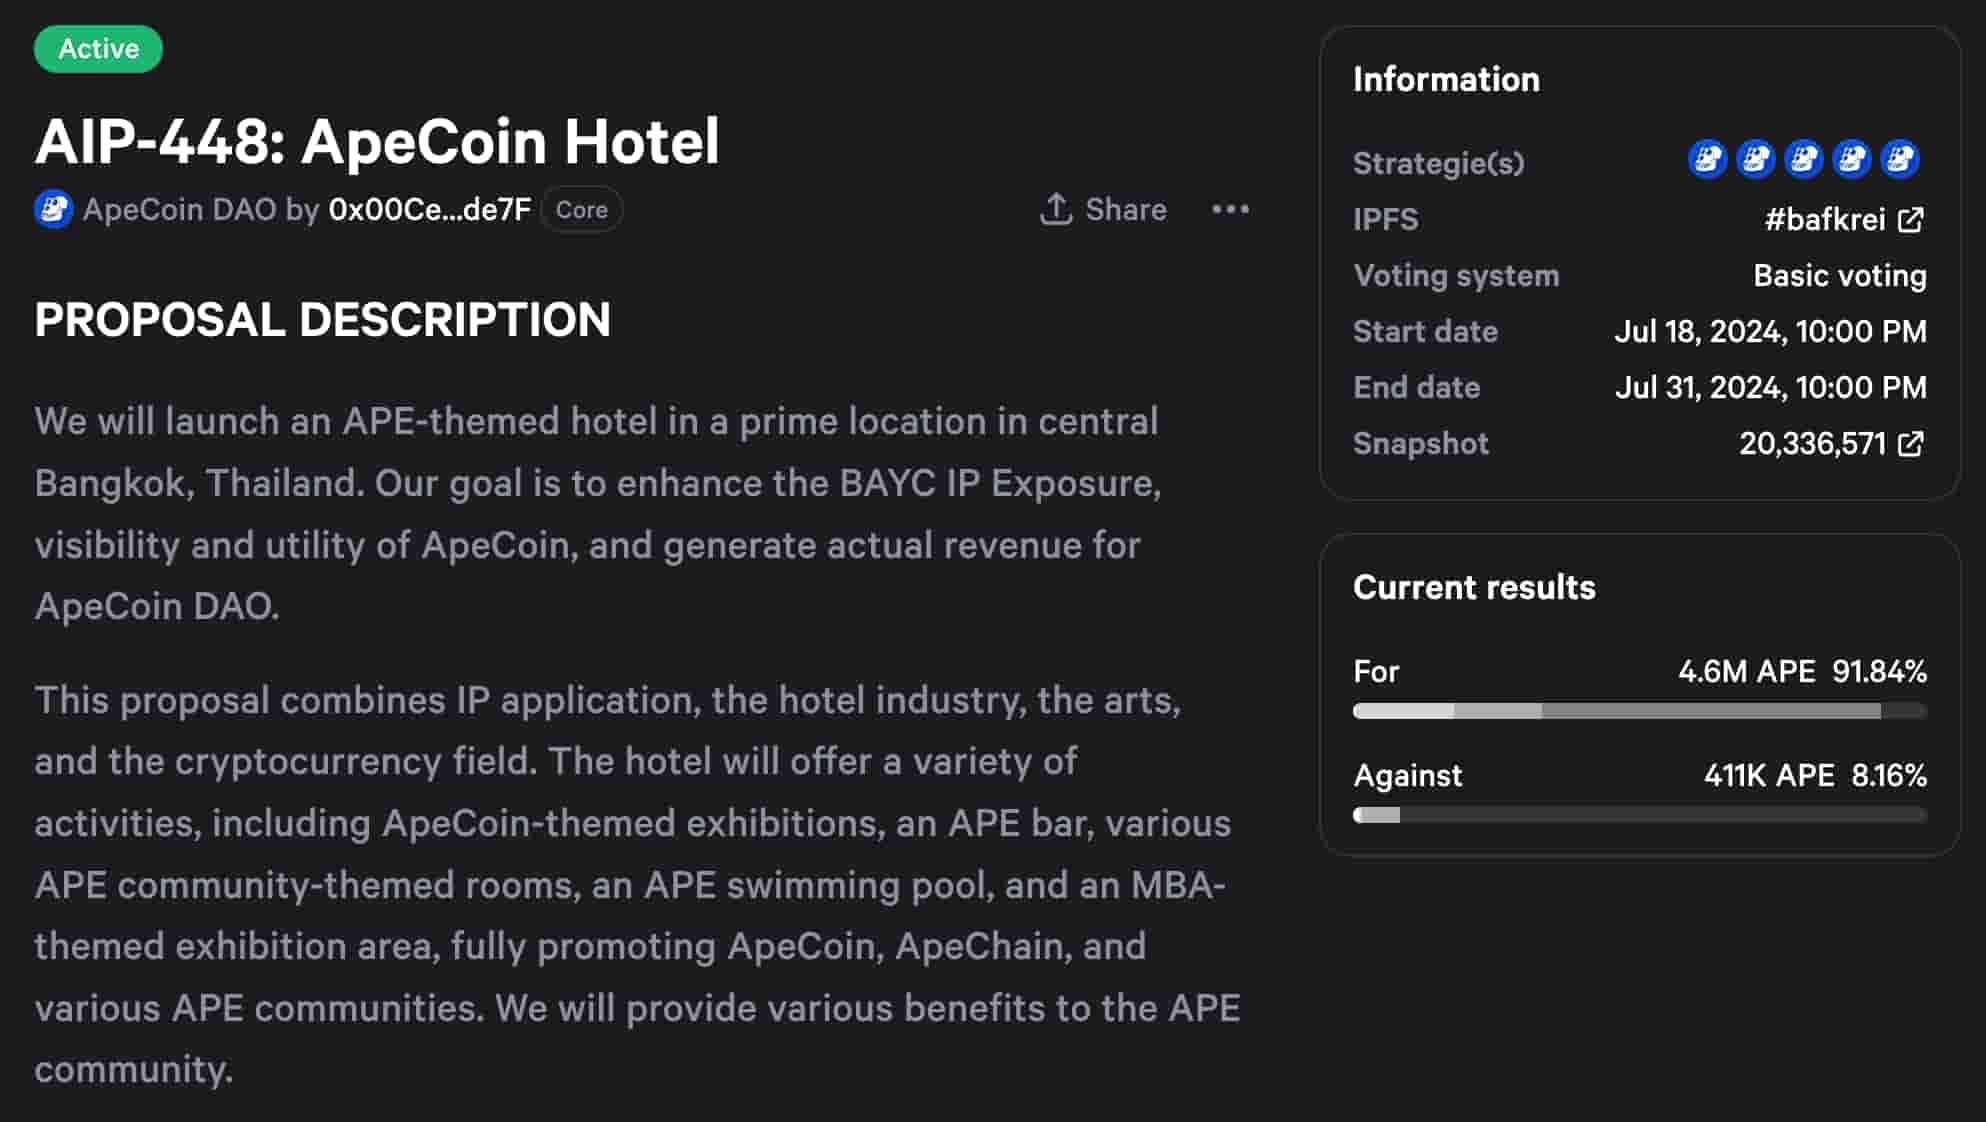Open the #bafkrei IPFS hash link

(x=1824, y=219)
